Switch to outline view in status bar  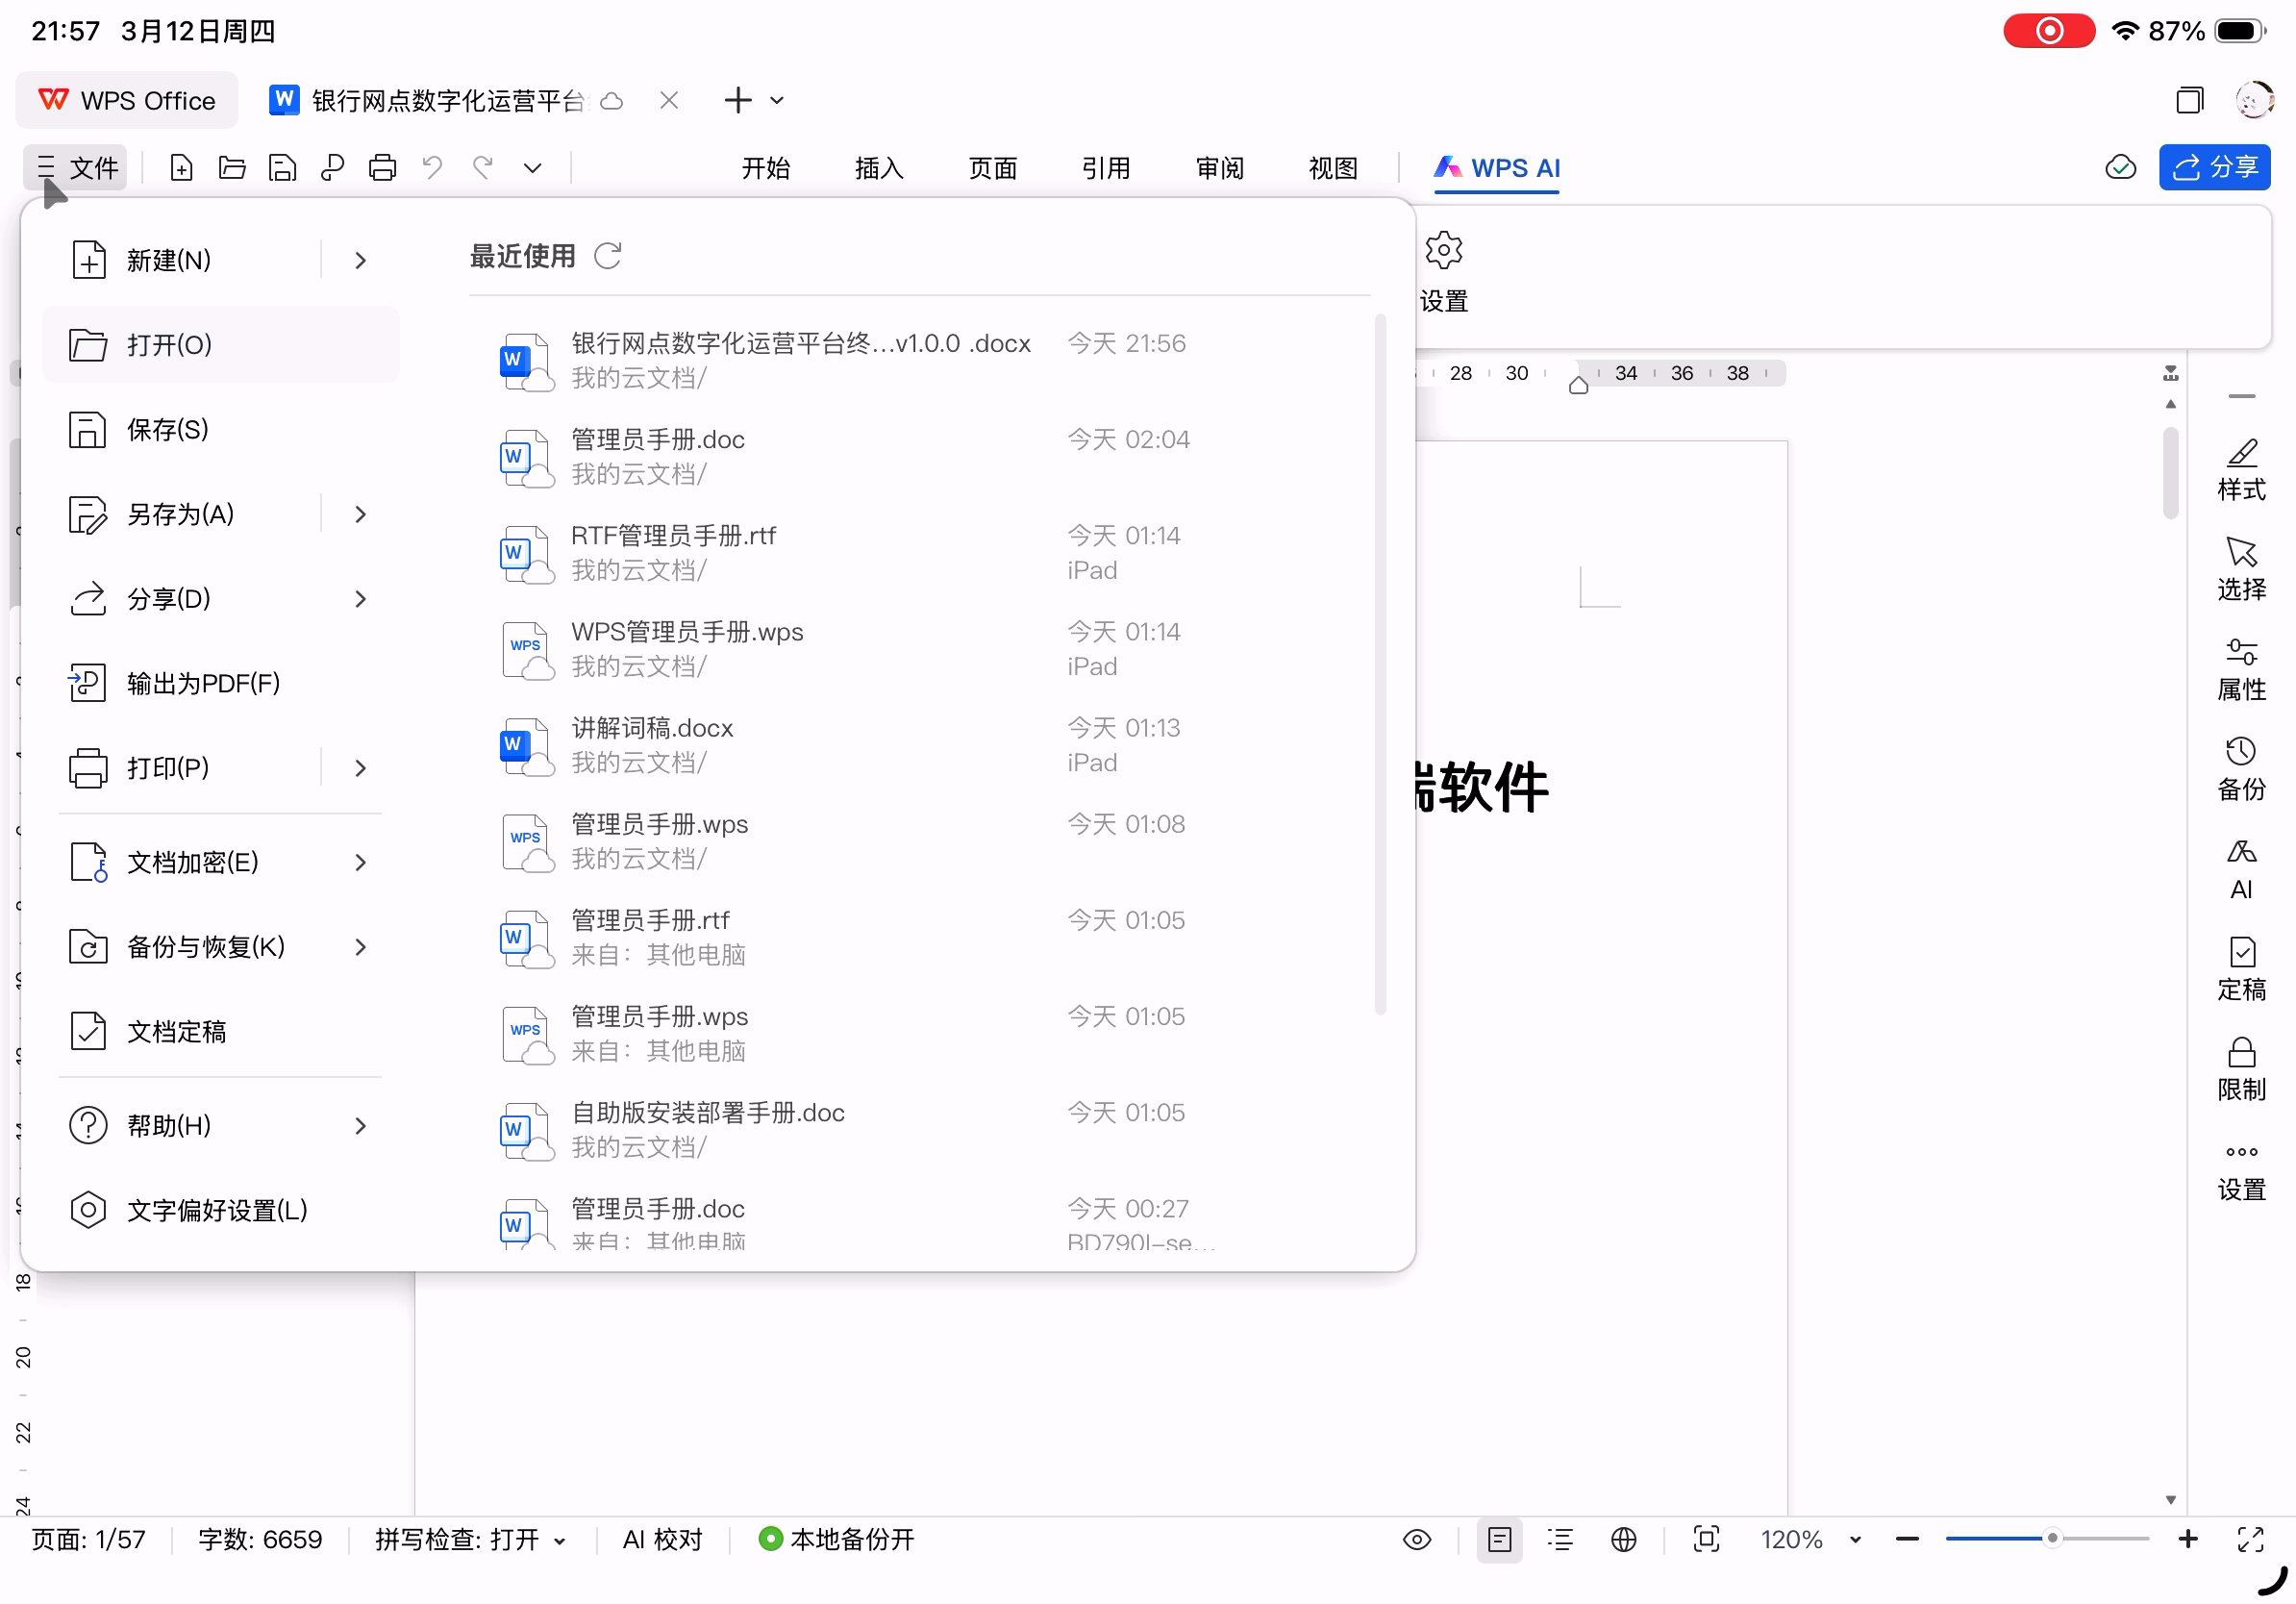click(x=1560, y=1539)
